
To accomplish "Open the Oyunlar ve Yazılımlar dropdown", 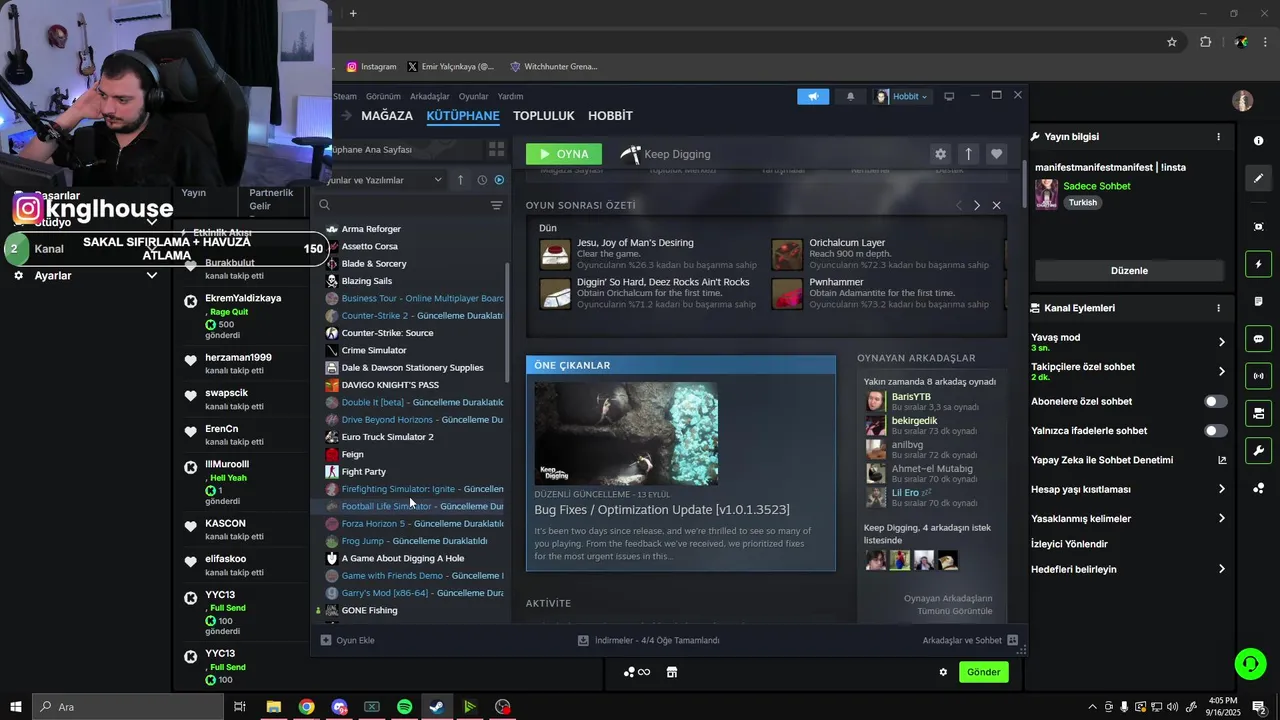I will tap(385, 180).
